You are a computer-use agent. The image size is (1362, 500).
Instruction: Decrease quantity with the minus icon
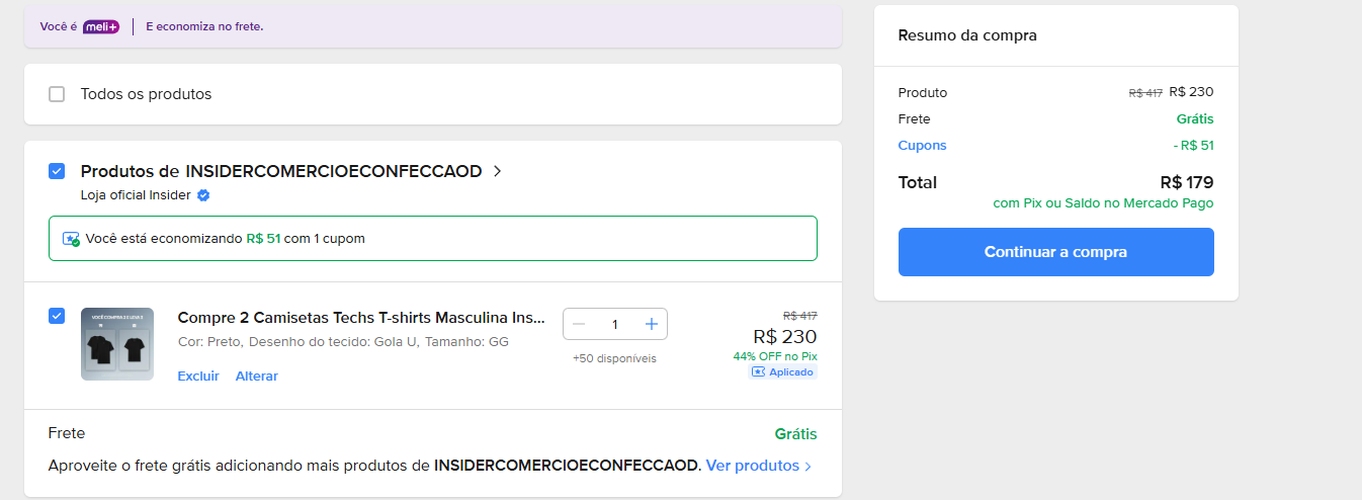coord(579,324)
